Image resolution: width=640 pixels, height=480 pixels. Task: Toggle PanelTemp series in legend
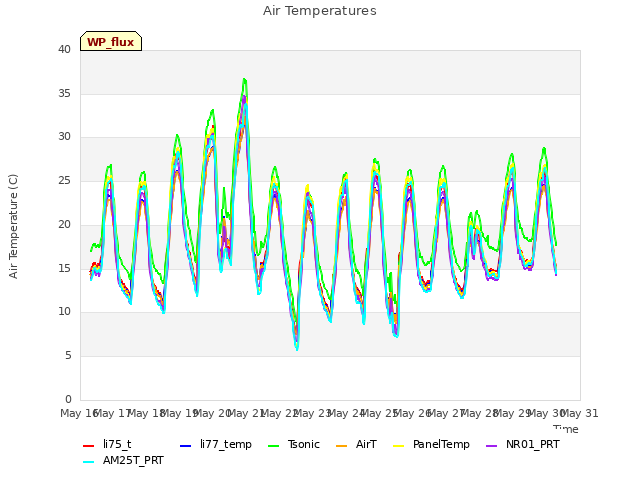[x=431, y=444]
